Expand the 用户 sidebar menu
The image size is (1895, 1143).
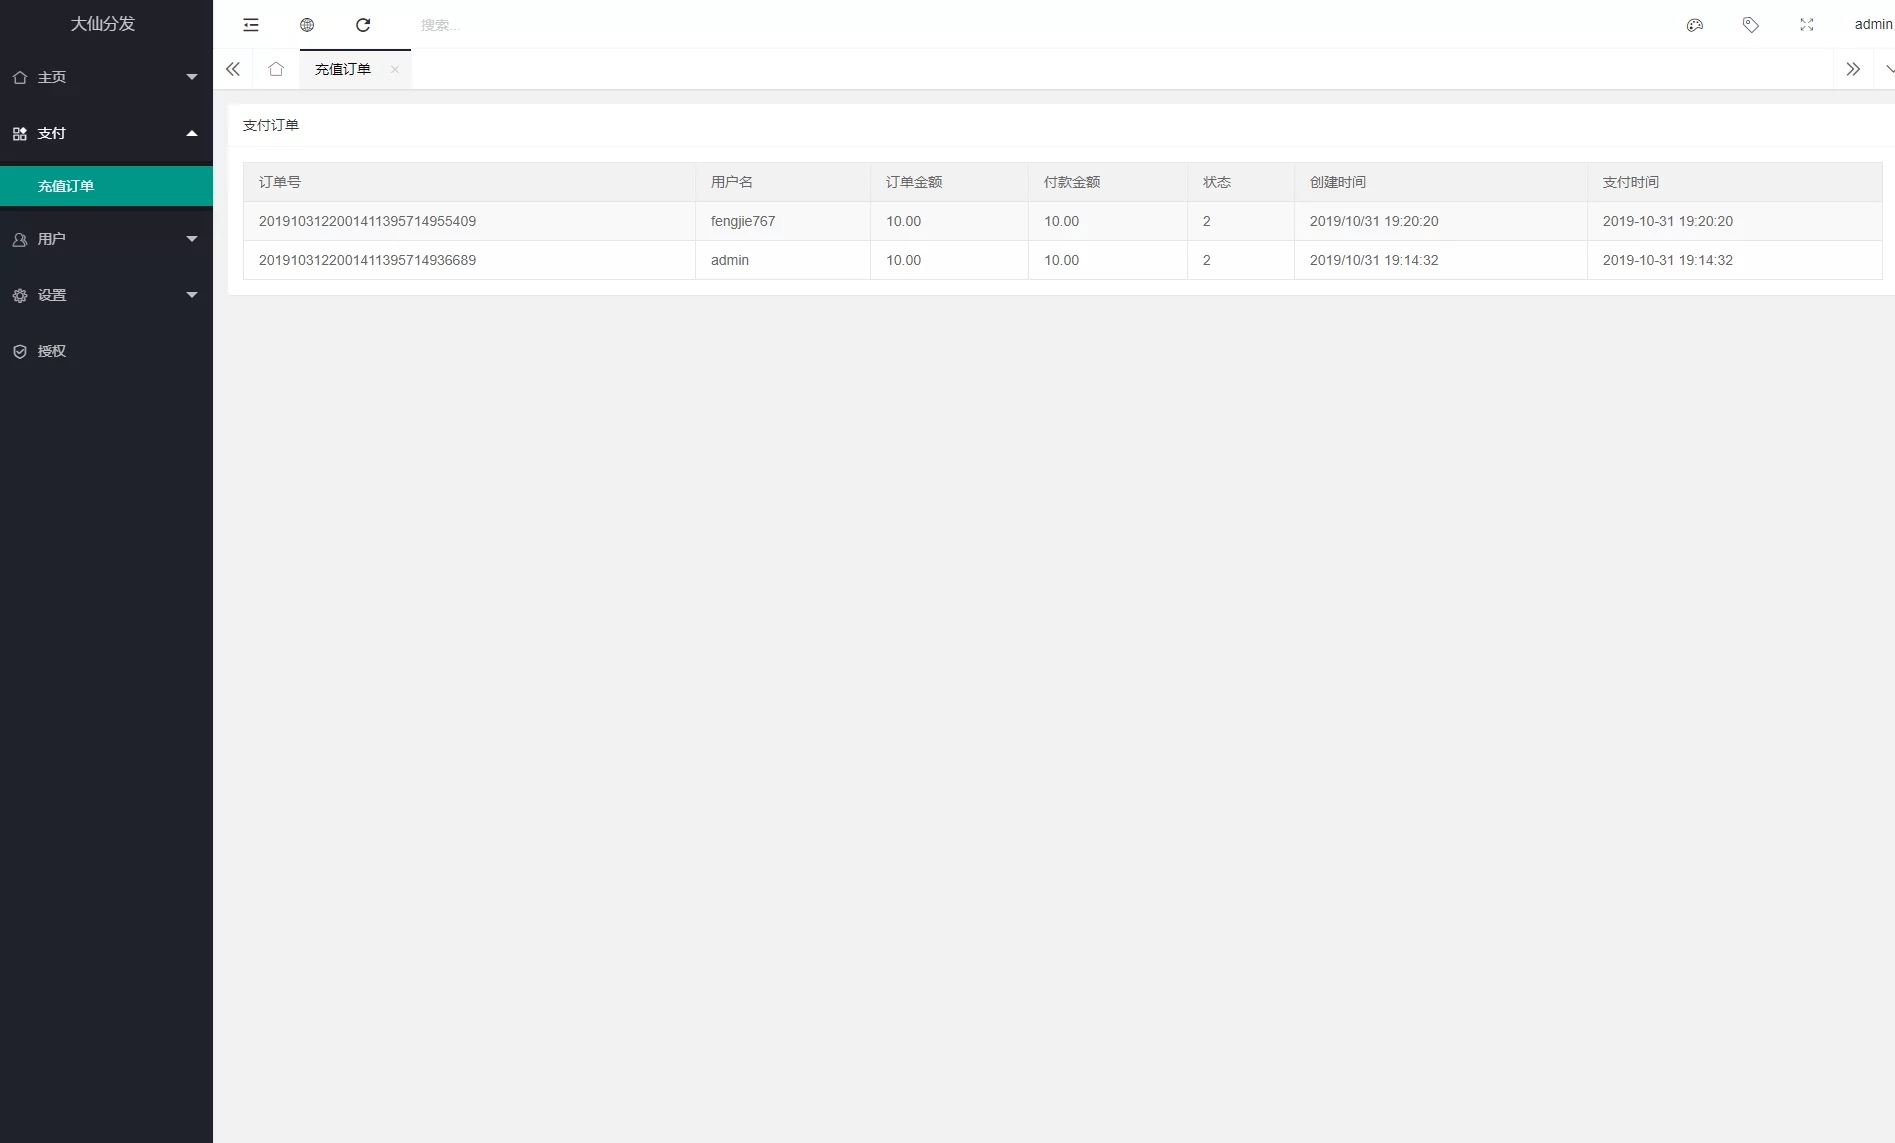[105, 239]
